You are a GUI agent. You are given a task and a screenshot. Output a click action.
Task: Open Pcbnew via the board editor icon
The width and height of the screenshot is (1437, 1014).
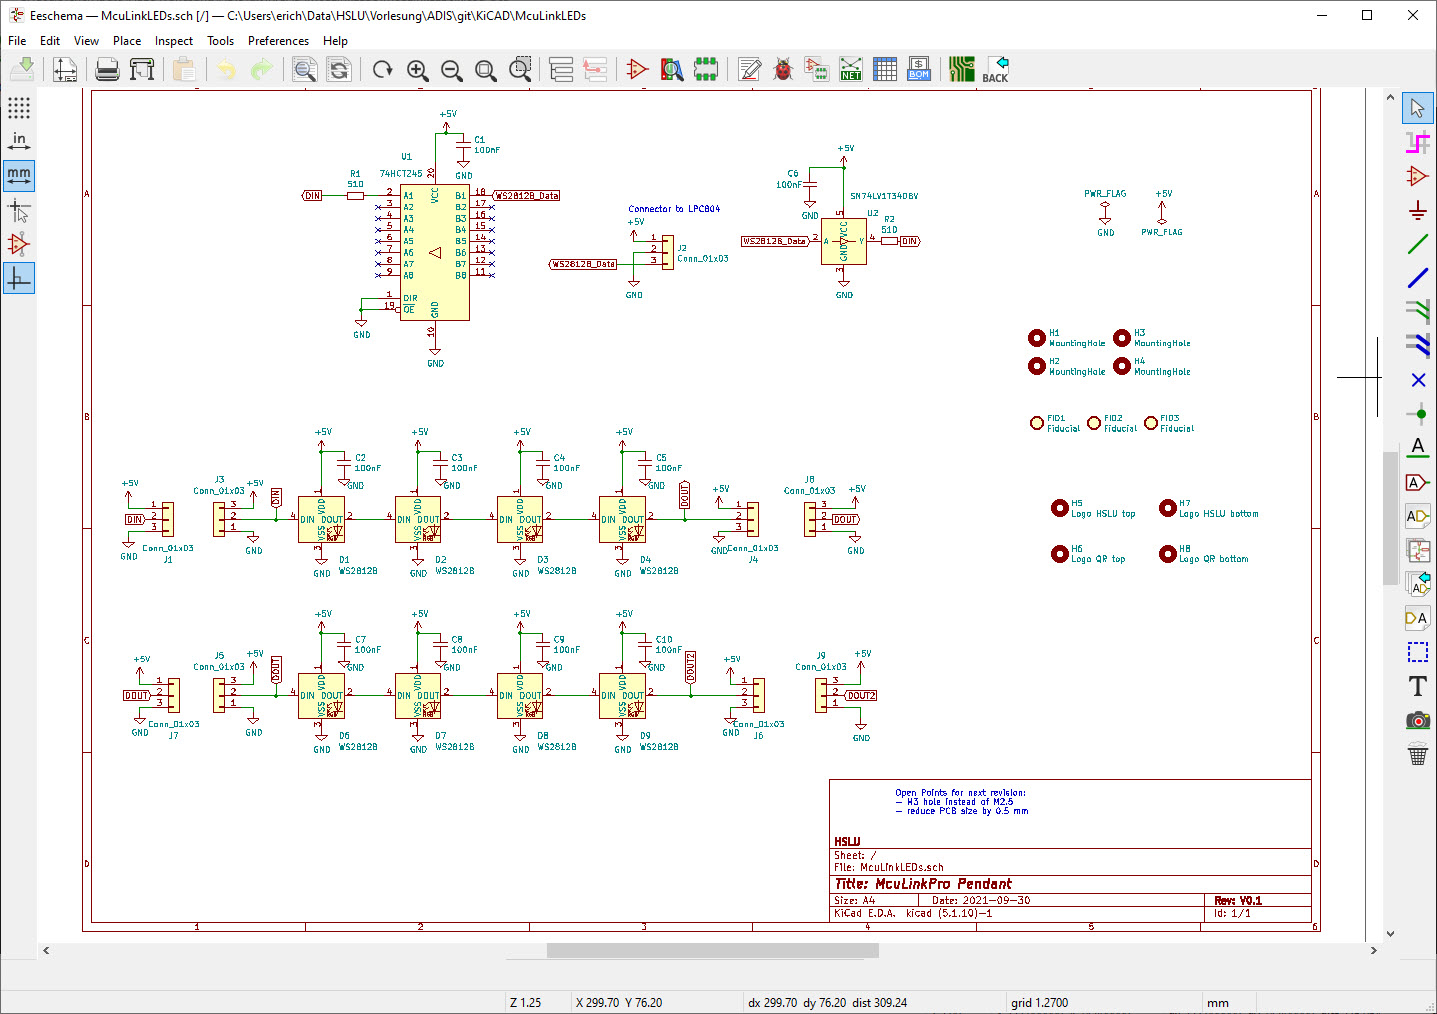pyautogui.click(x=961, y=69)
